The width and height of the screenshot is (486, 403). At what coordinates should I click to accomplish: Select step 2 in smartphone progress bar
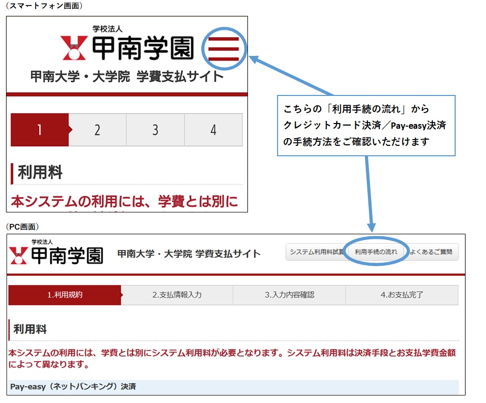point(98,130)
